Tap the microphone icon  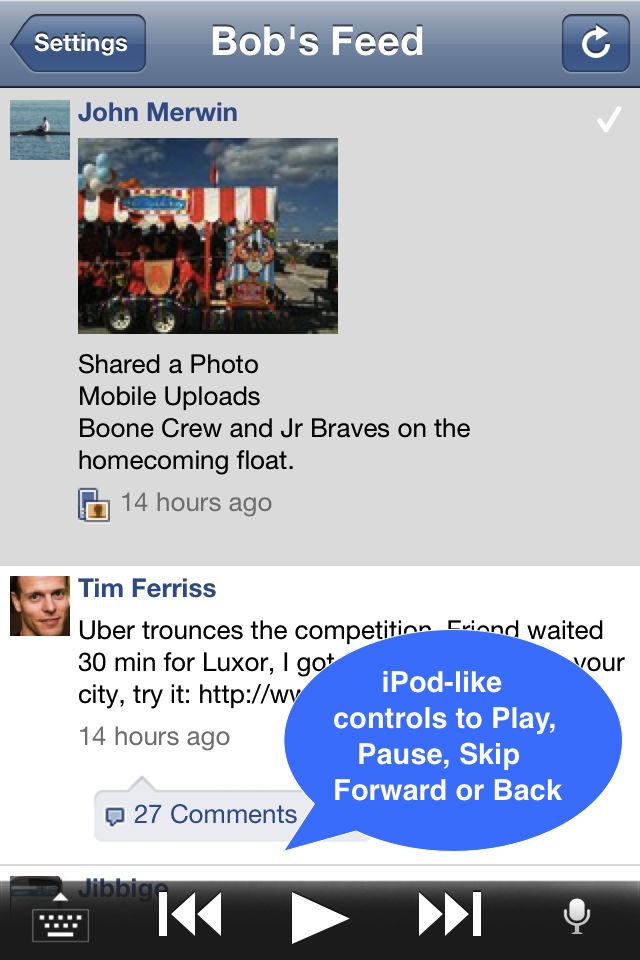pyautogui.click(x=576, y=917)
